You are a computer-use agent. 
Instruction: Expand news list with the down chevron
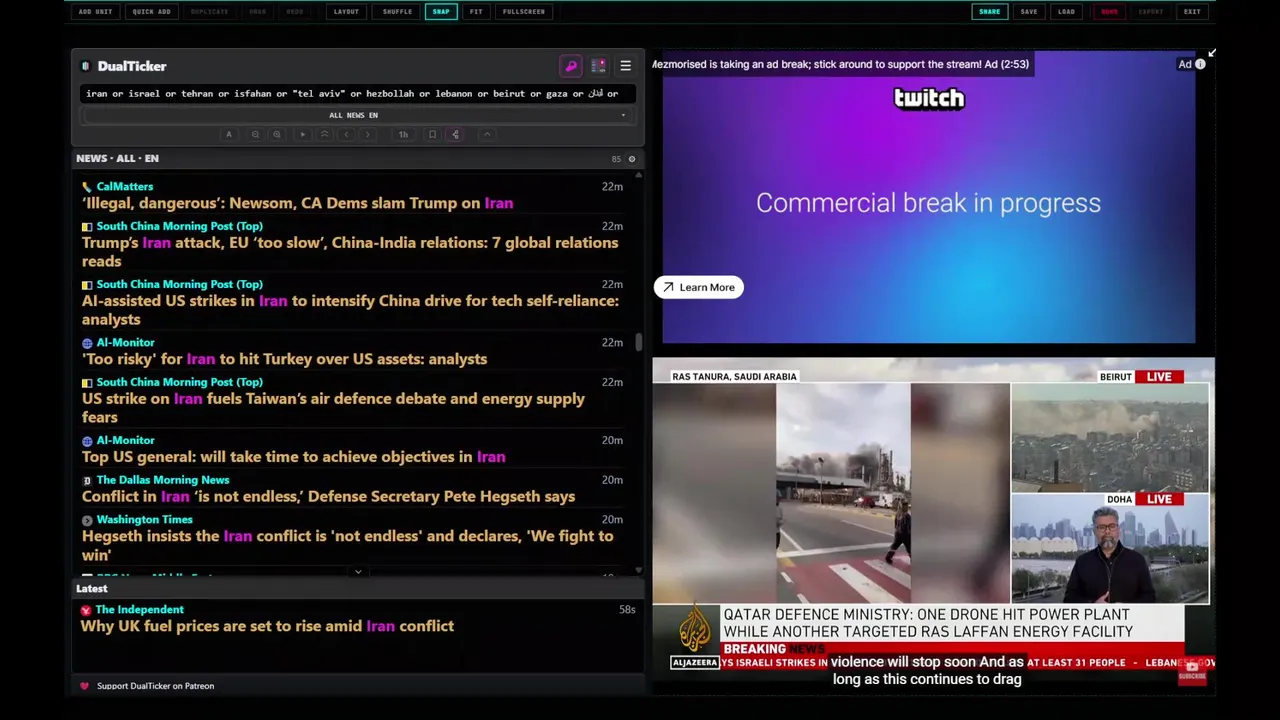point(358,572)
